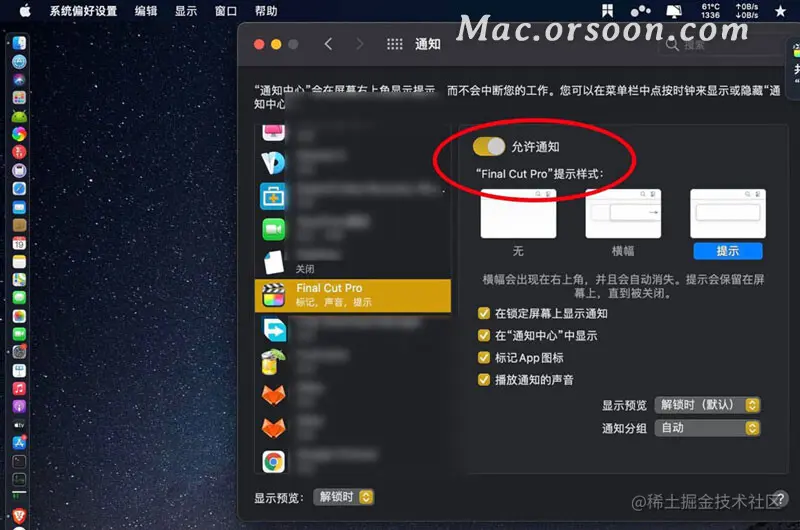This screenshot has height=530, width=800.
Task: Click the star icon in the menu bar
Action: [780, 11]
